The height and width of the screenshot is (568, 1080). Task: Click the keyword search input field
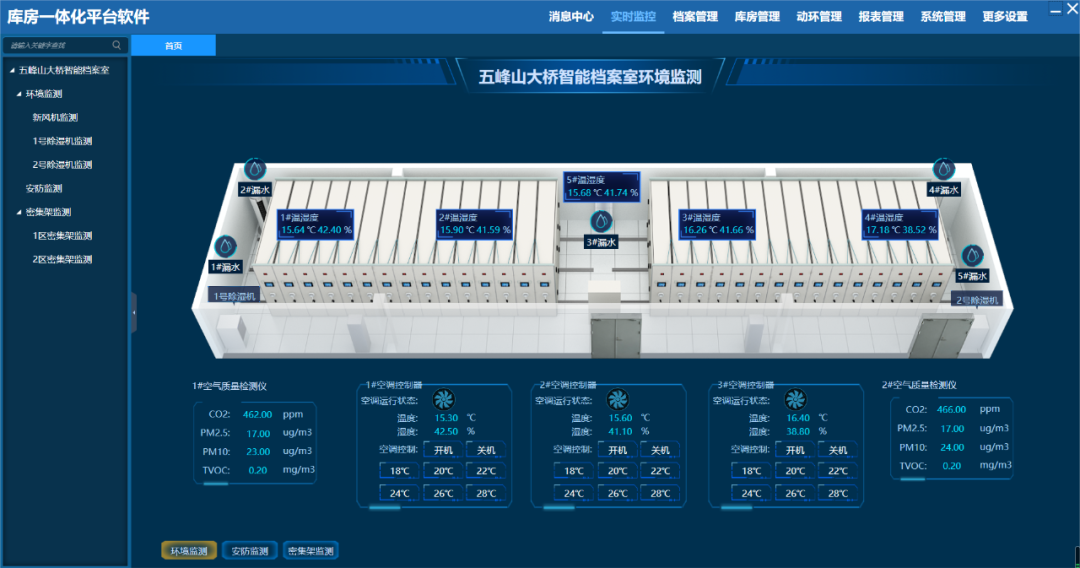[58, 45]
